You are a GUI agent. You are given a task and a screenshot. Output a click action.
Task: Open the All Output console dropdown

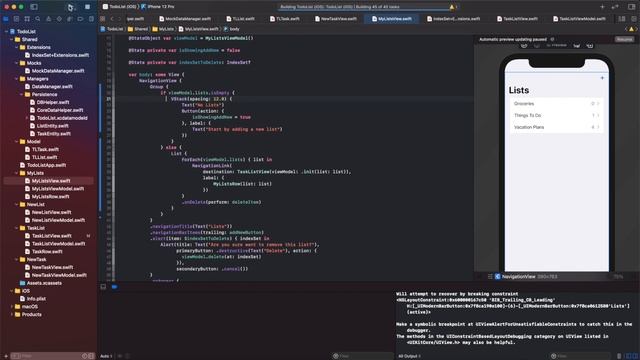[409, 356]
